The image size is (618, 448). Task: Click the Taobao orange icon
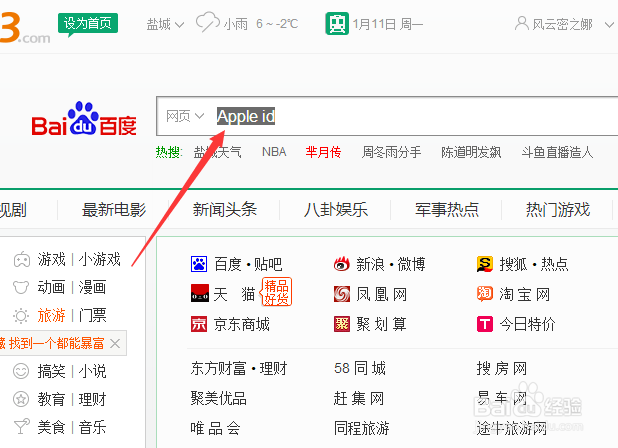pyautogui.click(x=485, y=294)
